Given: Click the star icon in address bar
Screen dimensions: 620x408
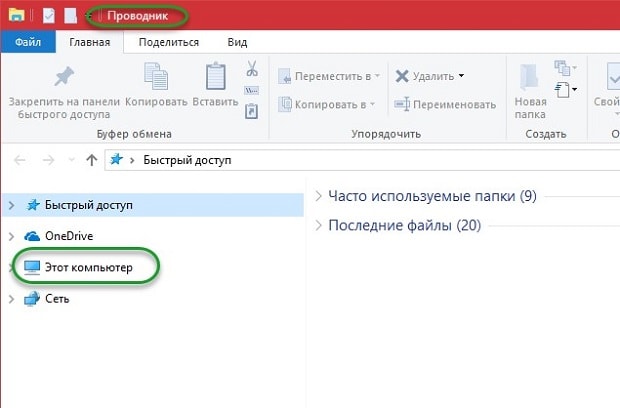Looking at the screenshot, I should [x=116, y=159].
